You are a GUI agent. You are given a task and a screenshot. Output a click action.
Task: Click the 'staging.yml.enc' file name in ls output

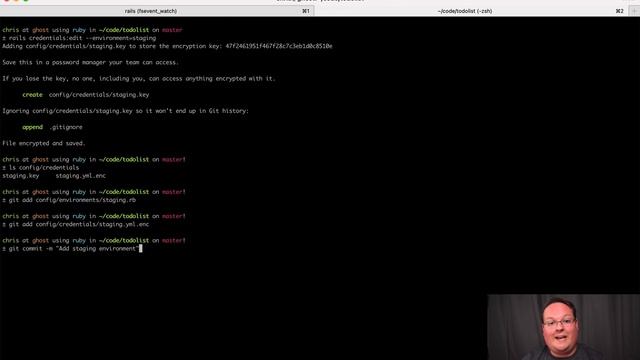tap(80, 176)
